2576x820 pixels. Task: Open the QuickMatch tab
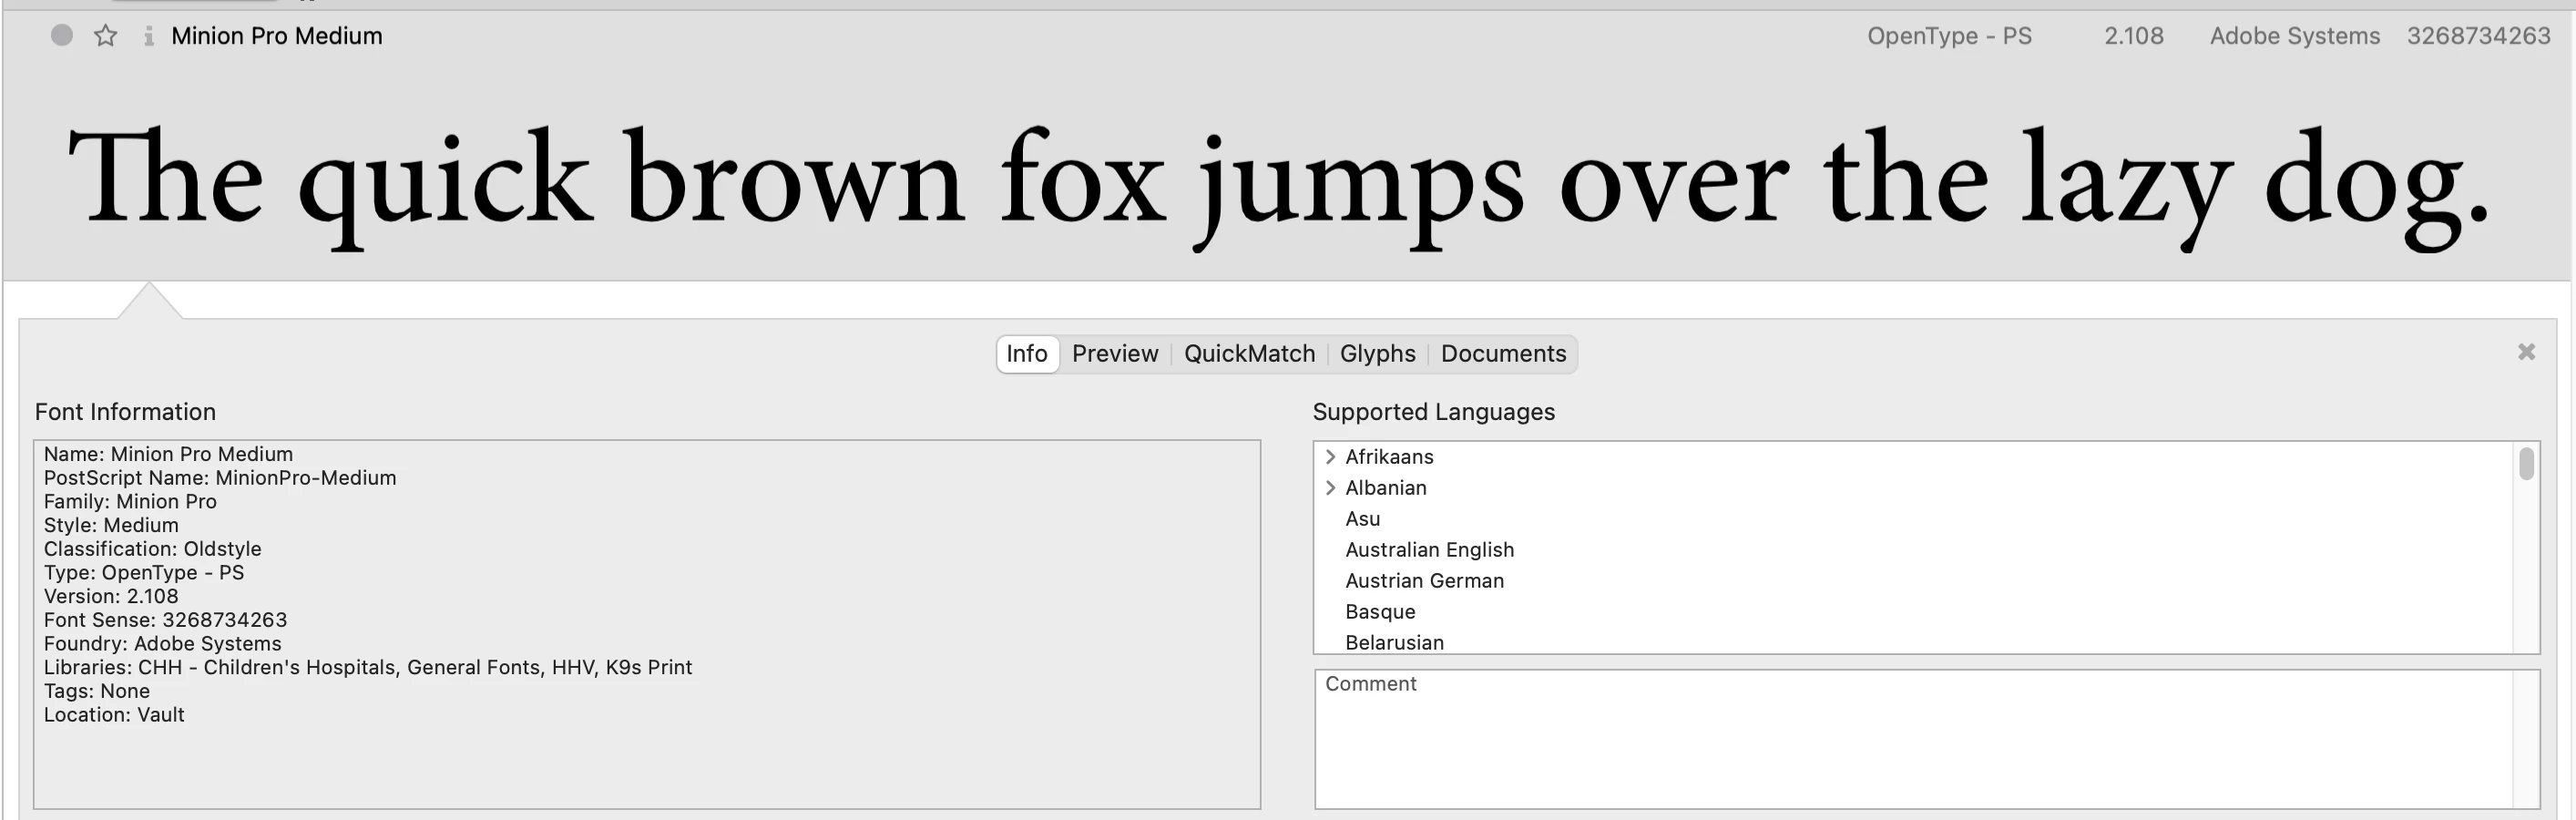(1249, 354)
